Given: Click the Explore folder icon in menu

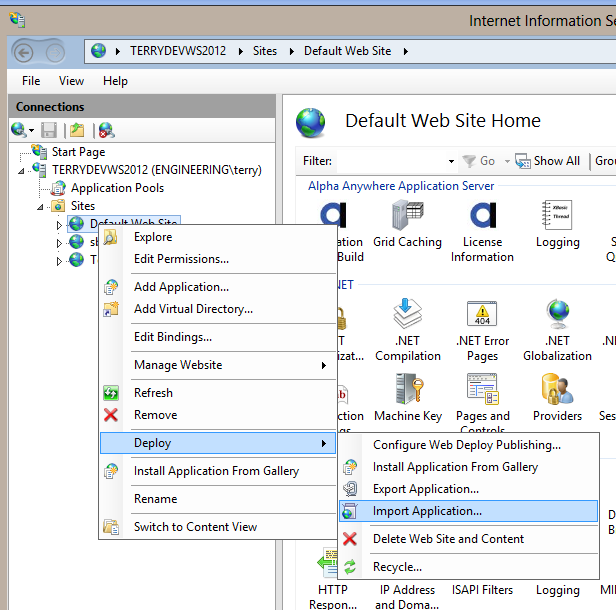Looking at the screenshot, I should tap(110, 237).
